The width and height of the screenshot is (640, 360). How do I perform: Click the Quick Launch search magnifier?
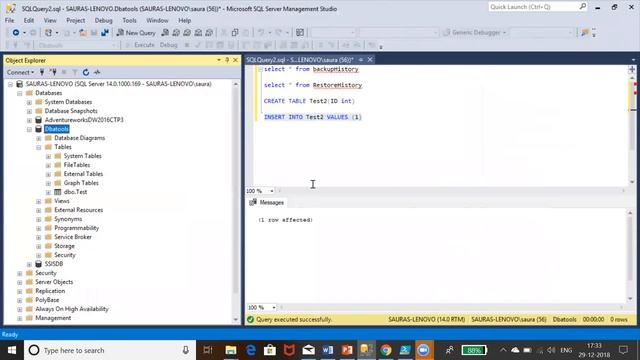click(x=582, y=7)
